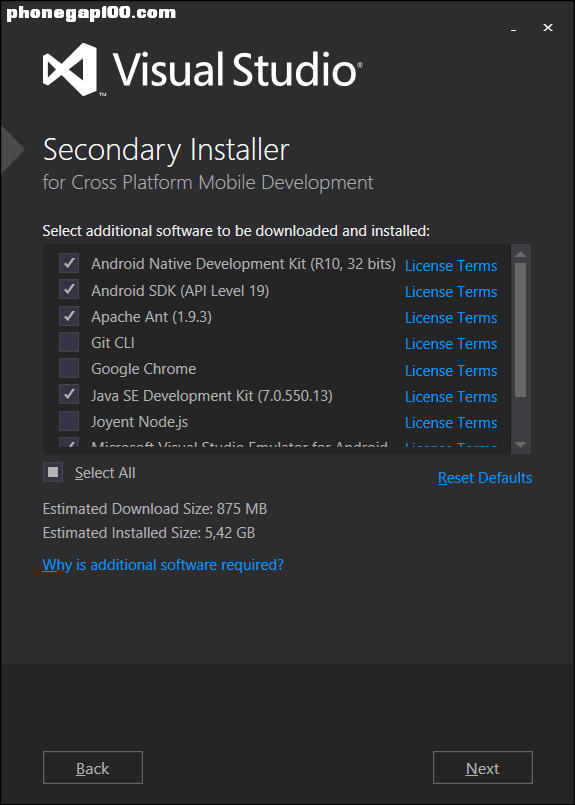The width and height of the screenshot is (575, 805).
Task: Click 'Estimated Installed Size: 5,42 GB' text
Action: click(149, 533)
